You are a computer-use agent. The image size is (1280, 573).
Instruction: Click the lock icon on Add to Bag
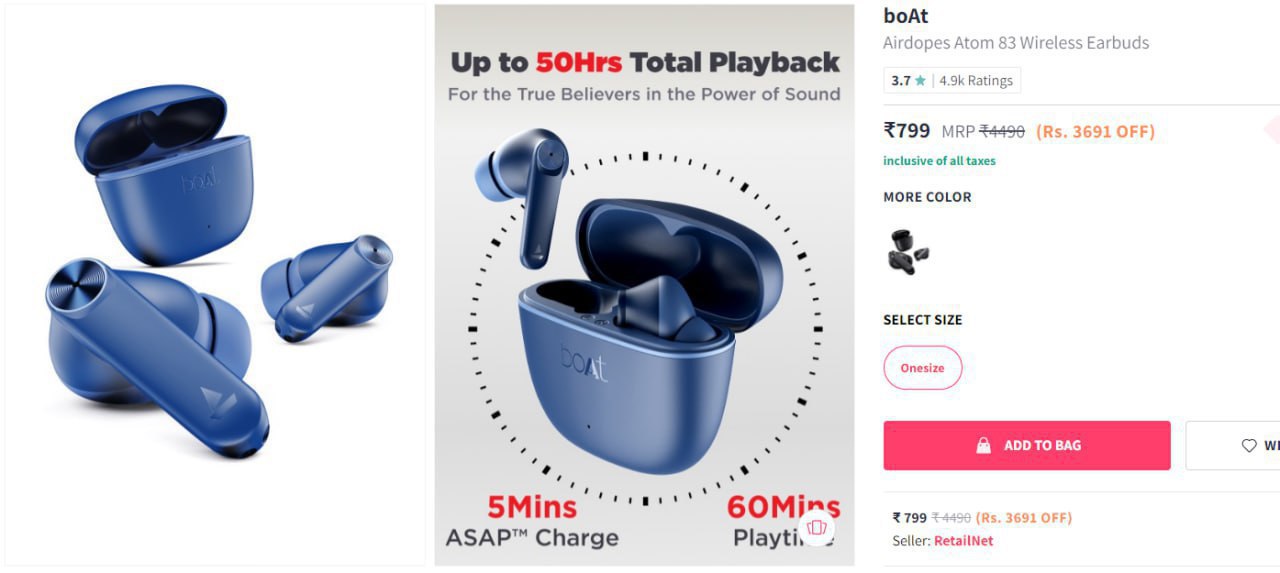pos(984,446)
